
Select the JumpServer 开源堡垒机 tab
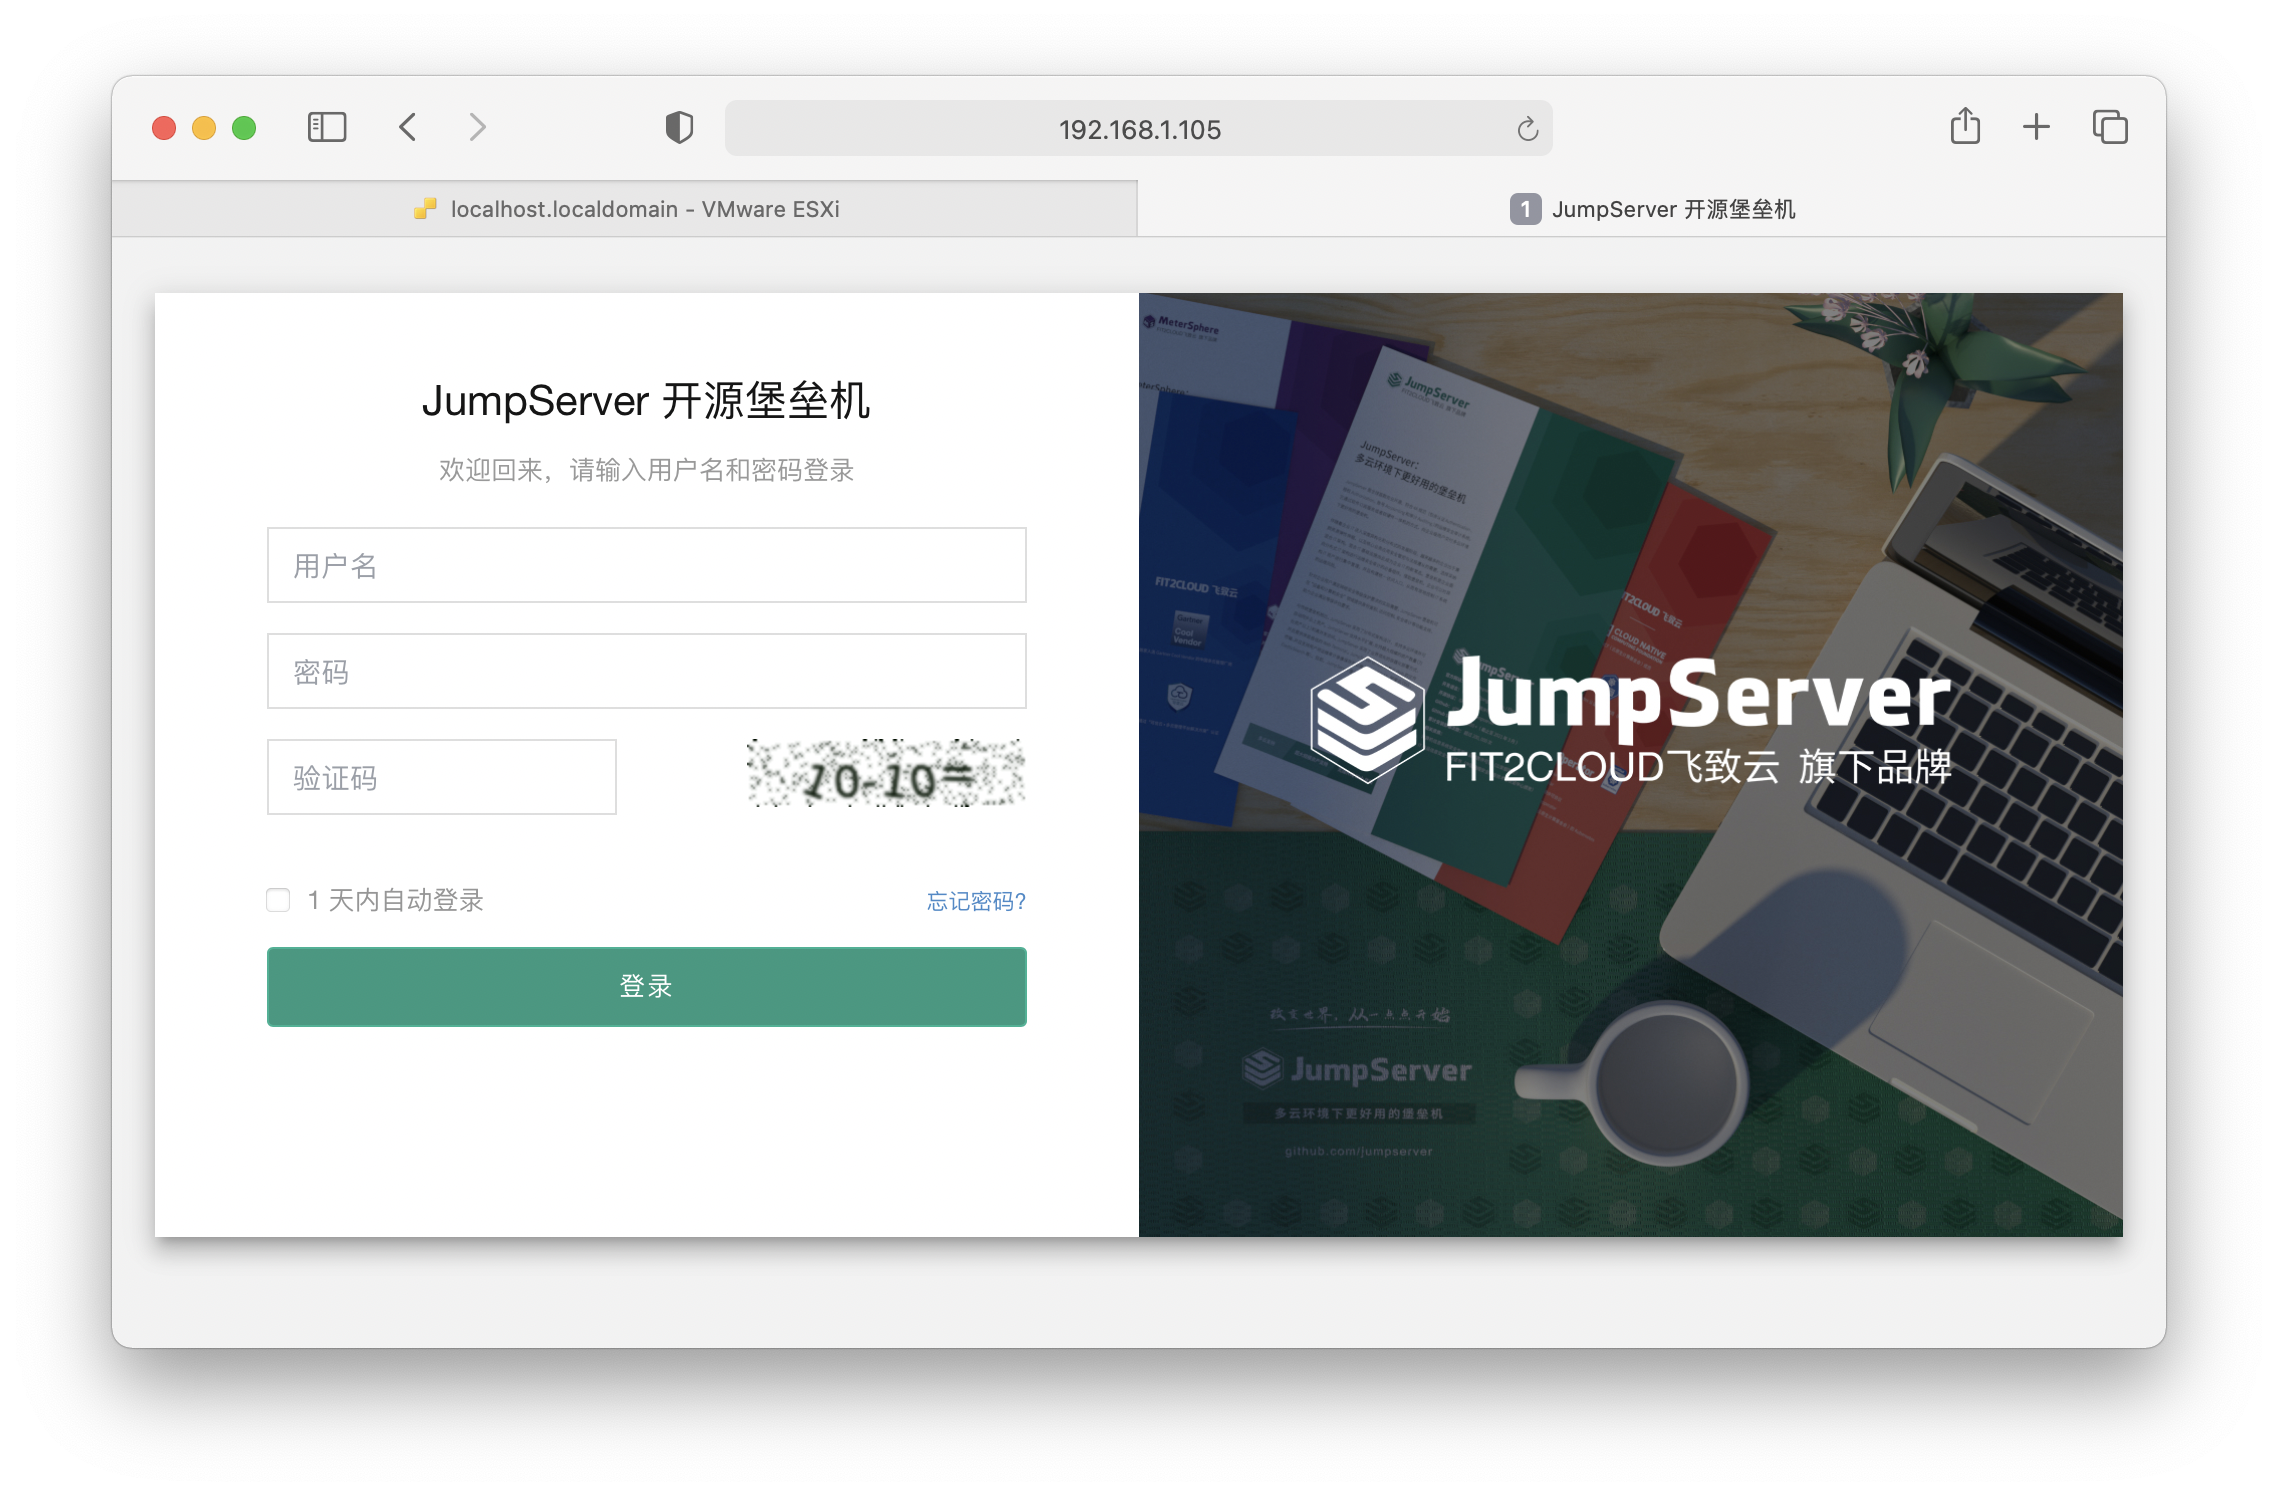tap(1652, 209)
